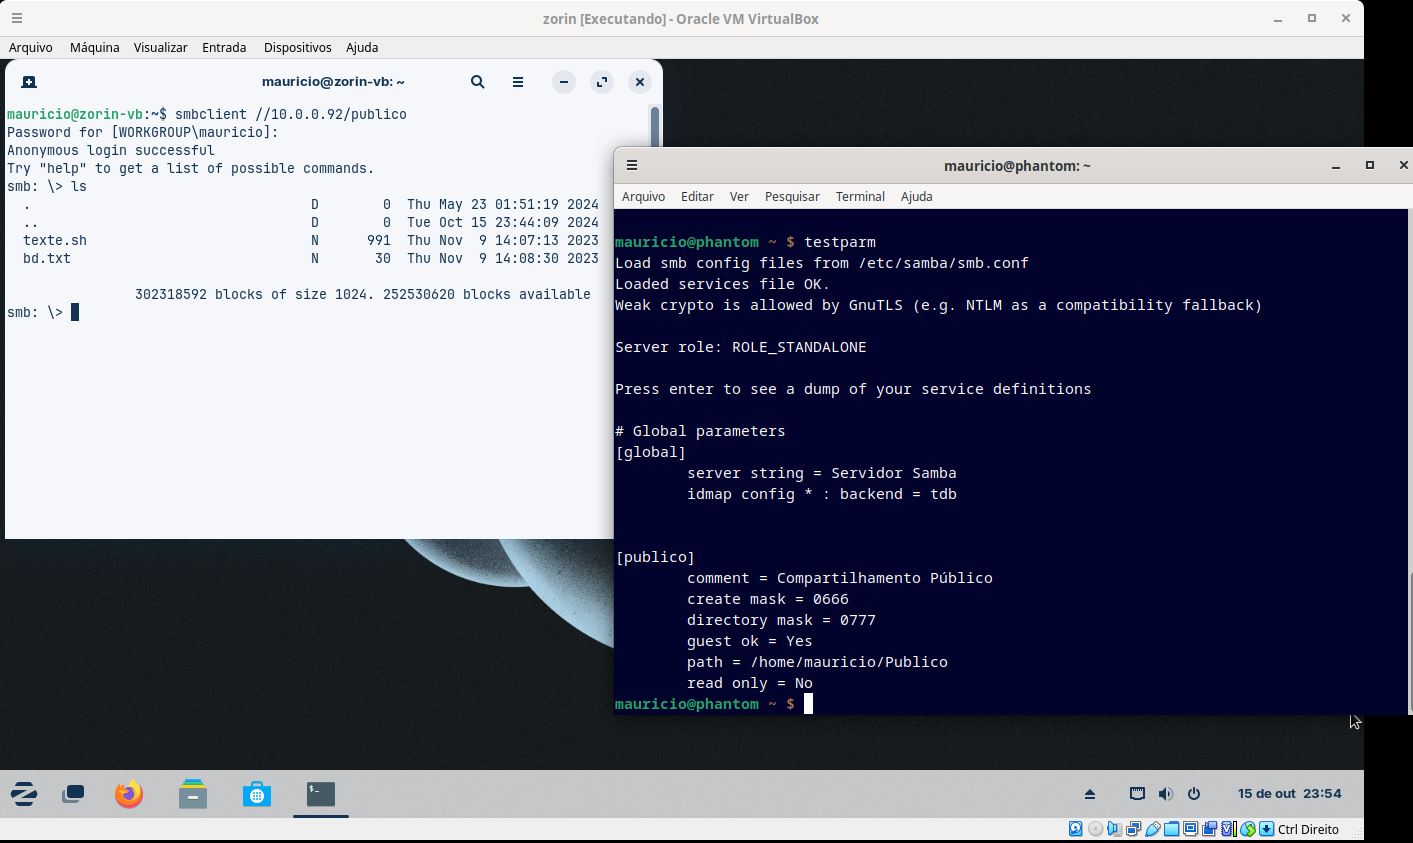Launch the Software store from the taskbar
1413x843 pixels.
click(257, 794)
